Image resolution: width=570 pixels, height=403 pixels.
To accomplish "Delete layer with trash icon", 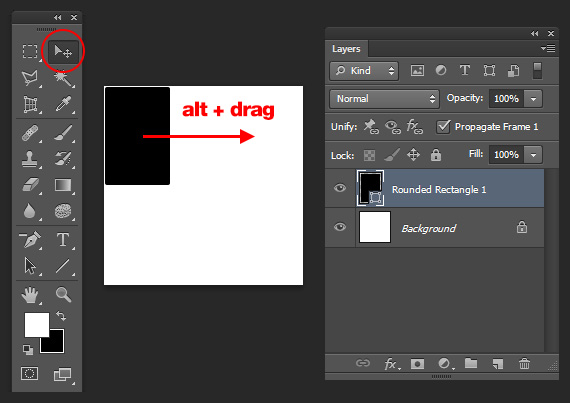I will click(x=524, y=363).
